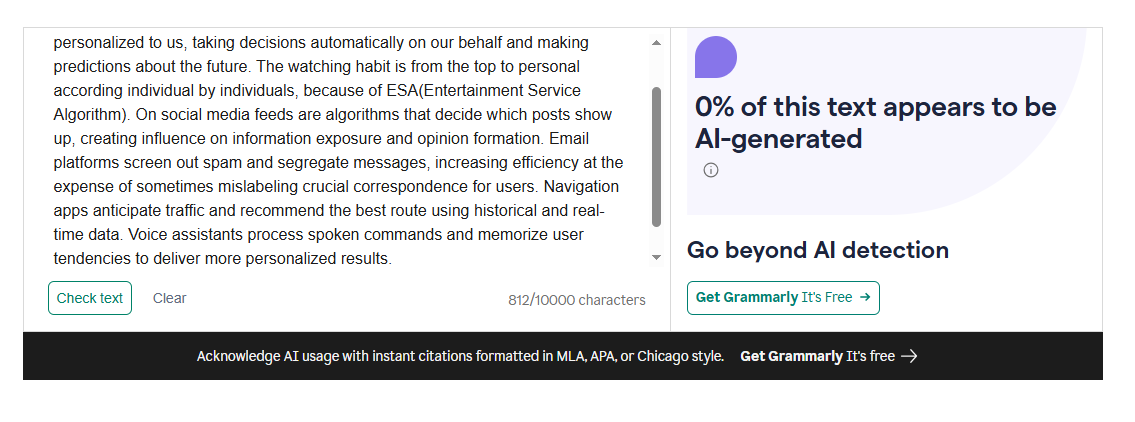Viewport: 1135px width, 422px height.
Task: Click the arrow inside green Get Grammarly button
Action: point(865,297)
